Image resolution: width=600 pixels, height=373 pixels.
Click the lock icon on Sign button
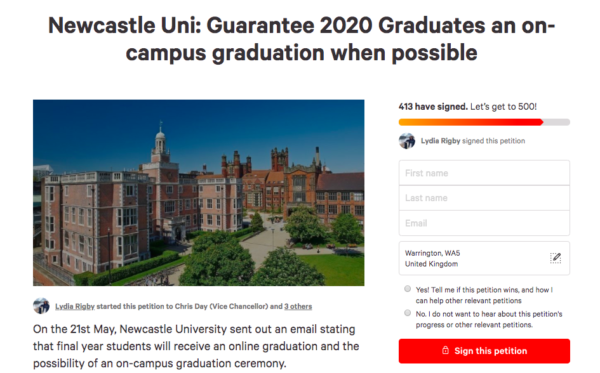click(445, 350)
